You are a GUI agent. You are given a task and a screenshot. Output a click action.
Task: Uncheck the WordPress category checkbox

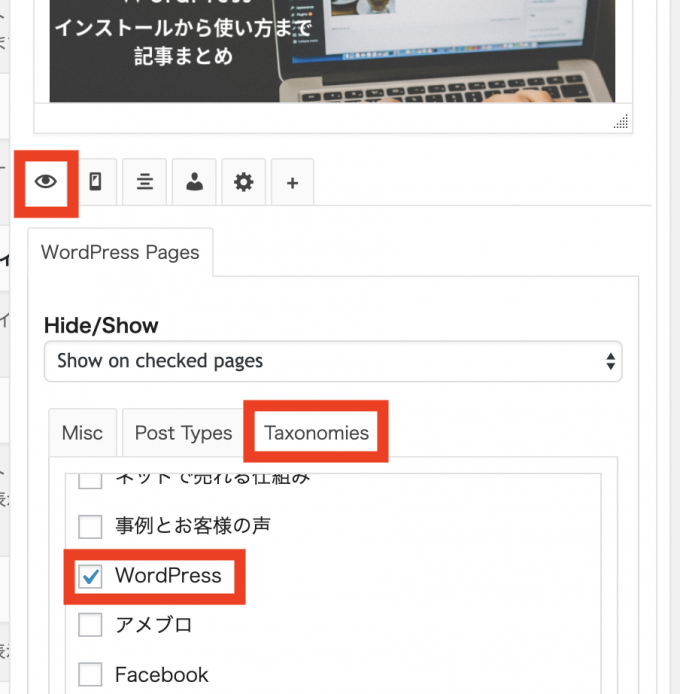click(x=90, y=576)
